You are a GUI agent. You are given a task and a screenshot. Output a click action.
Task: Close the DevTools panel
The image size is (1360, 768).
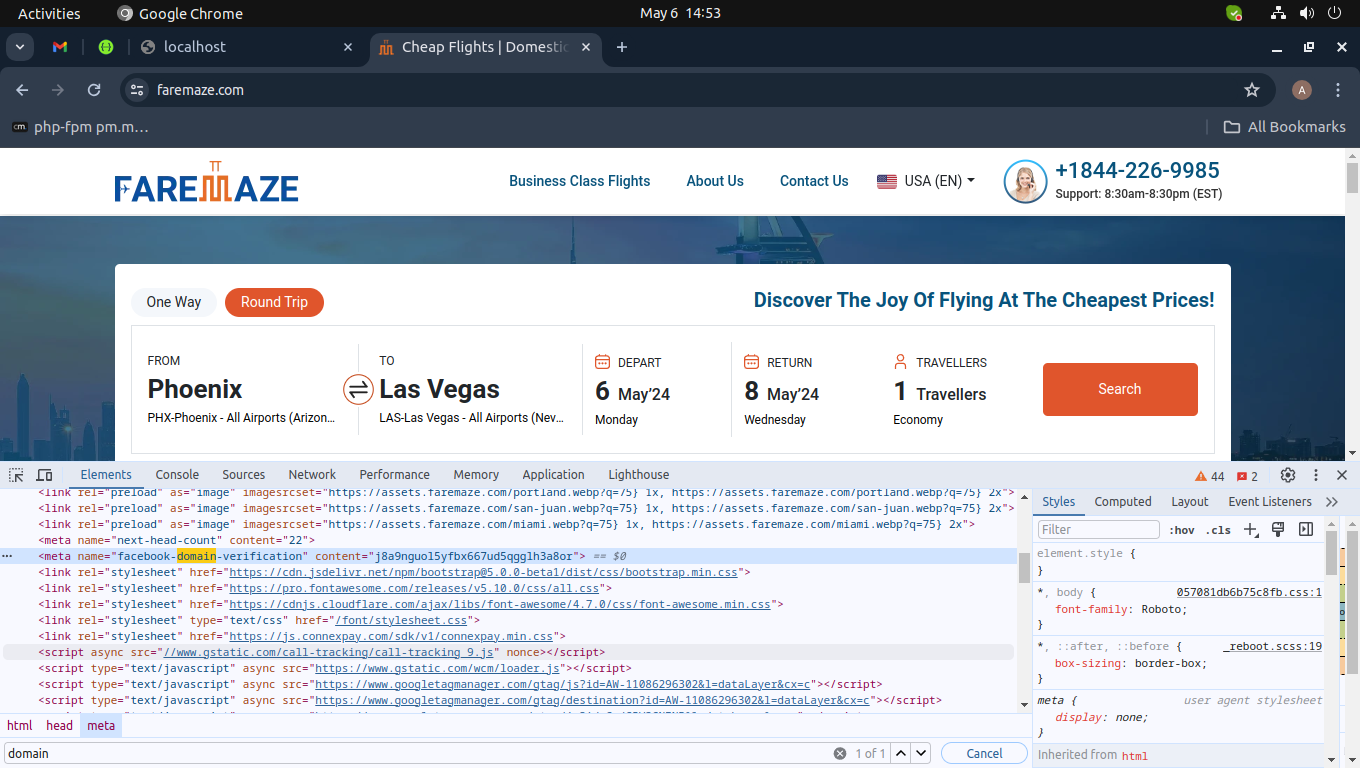pyautogui.click(x=1342, y=475)
